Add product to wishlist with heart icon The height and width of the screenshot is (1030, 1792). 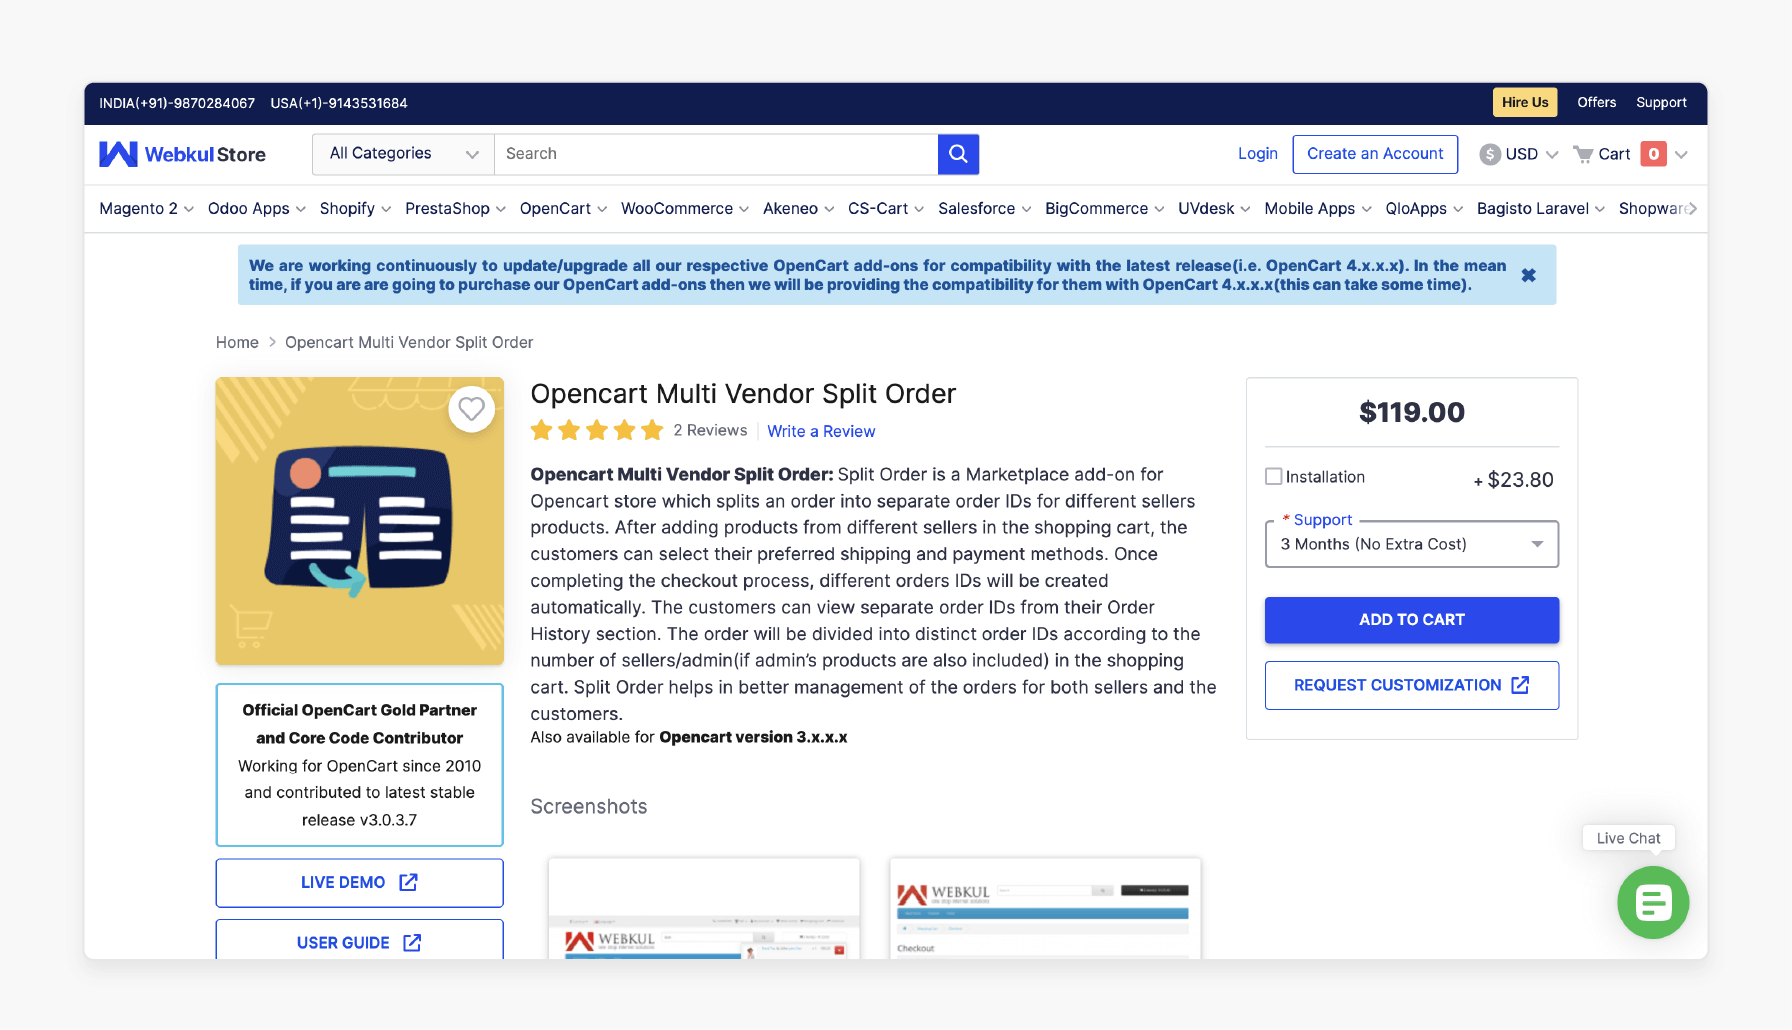[471, 409]
